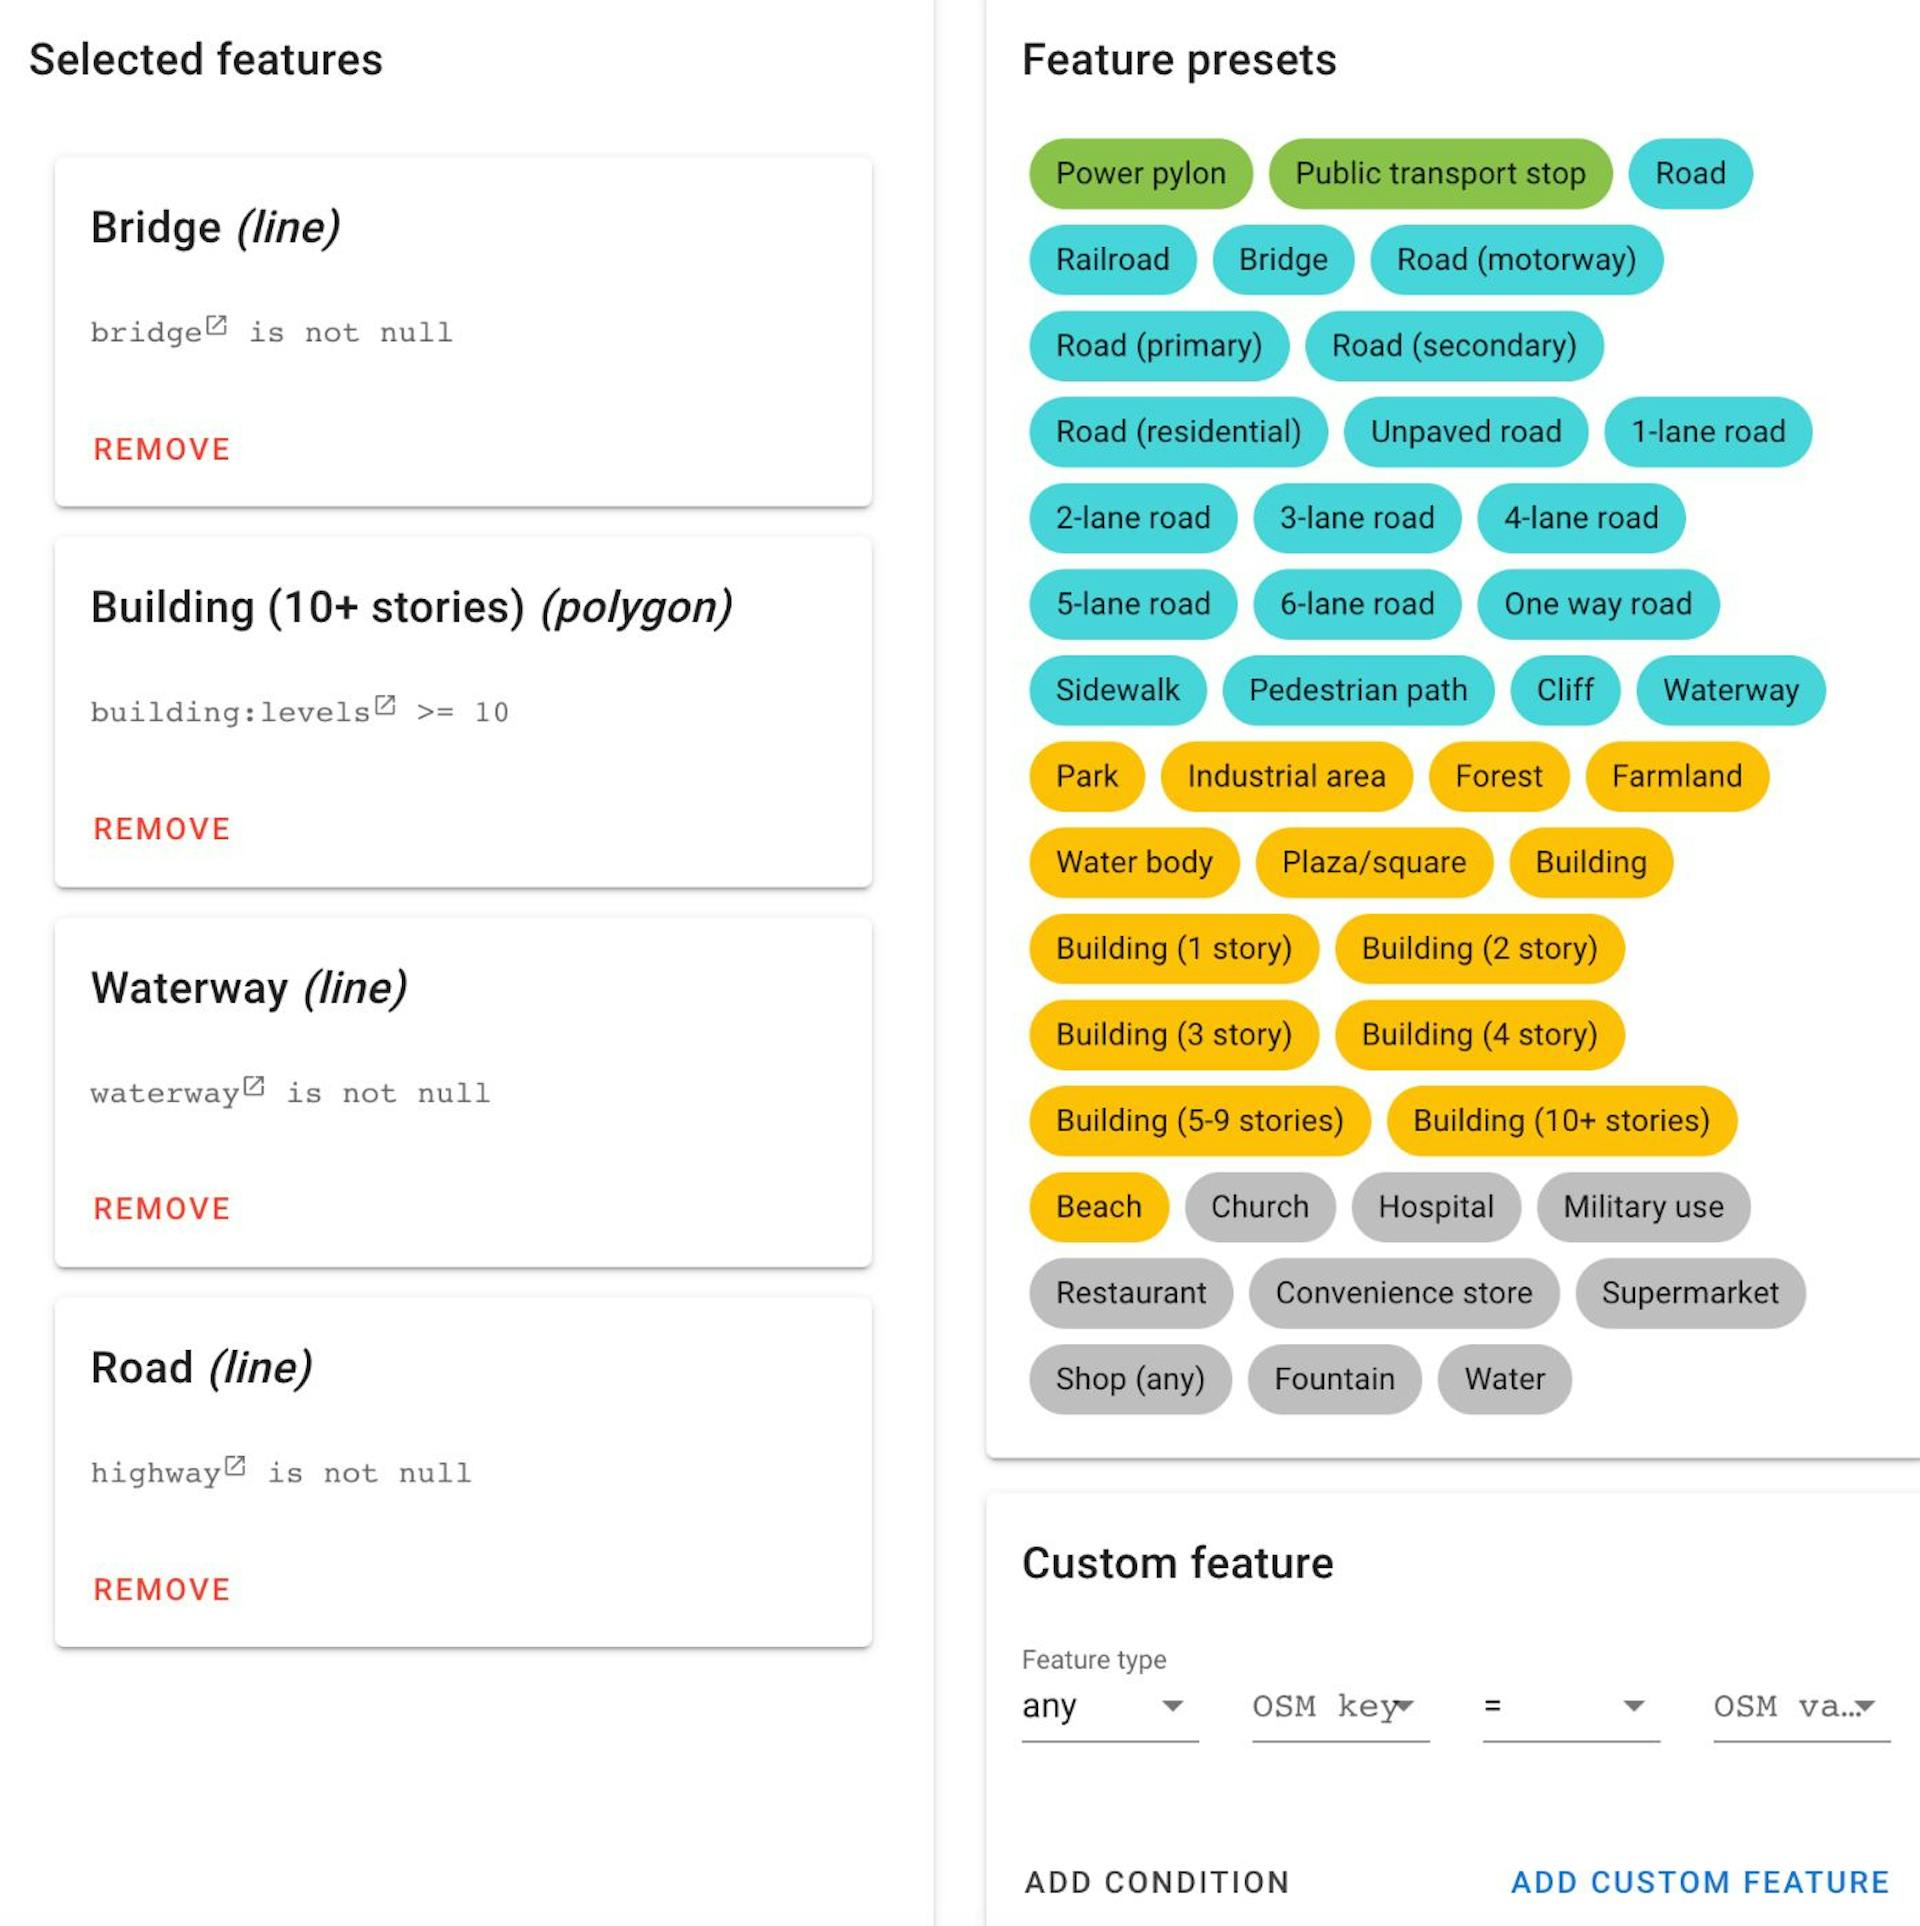
Task: Click external link icon beside highway key
Action: tap(235, 1466)
